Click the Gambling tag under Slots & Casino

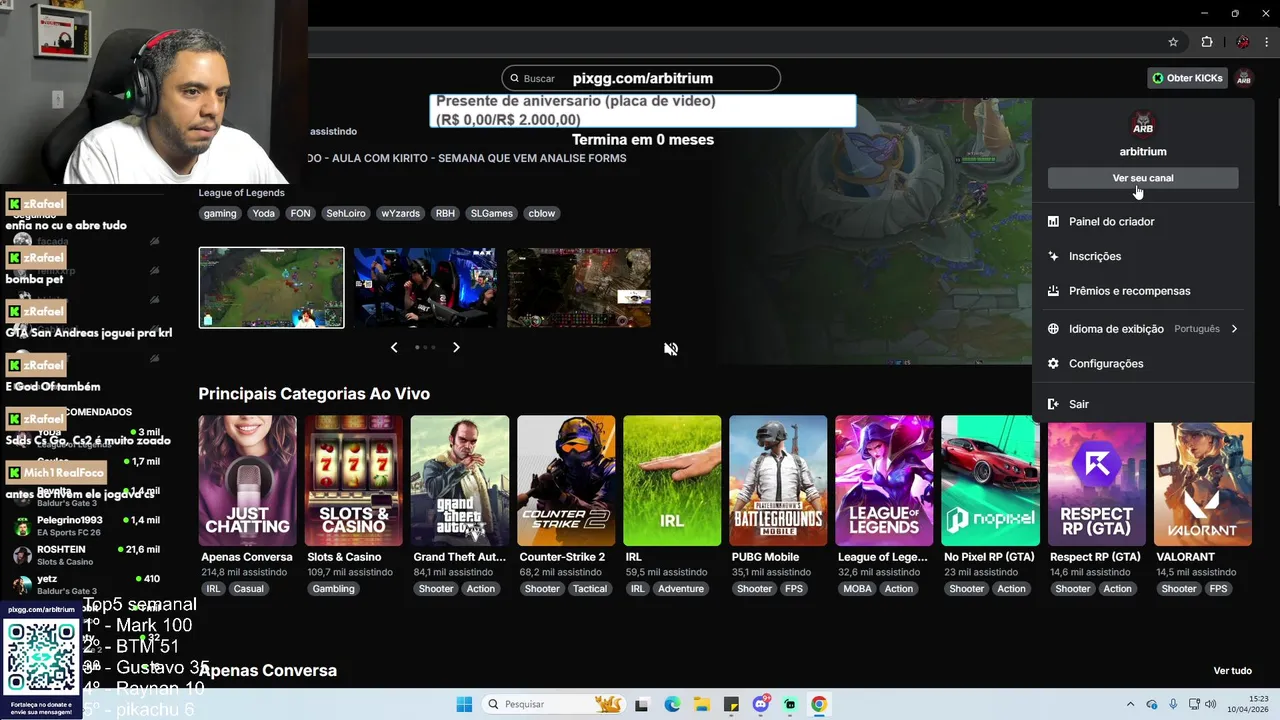pos(333,589)
